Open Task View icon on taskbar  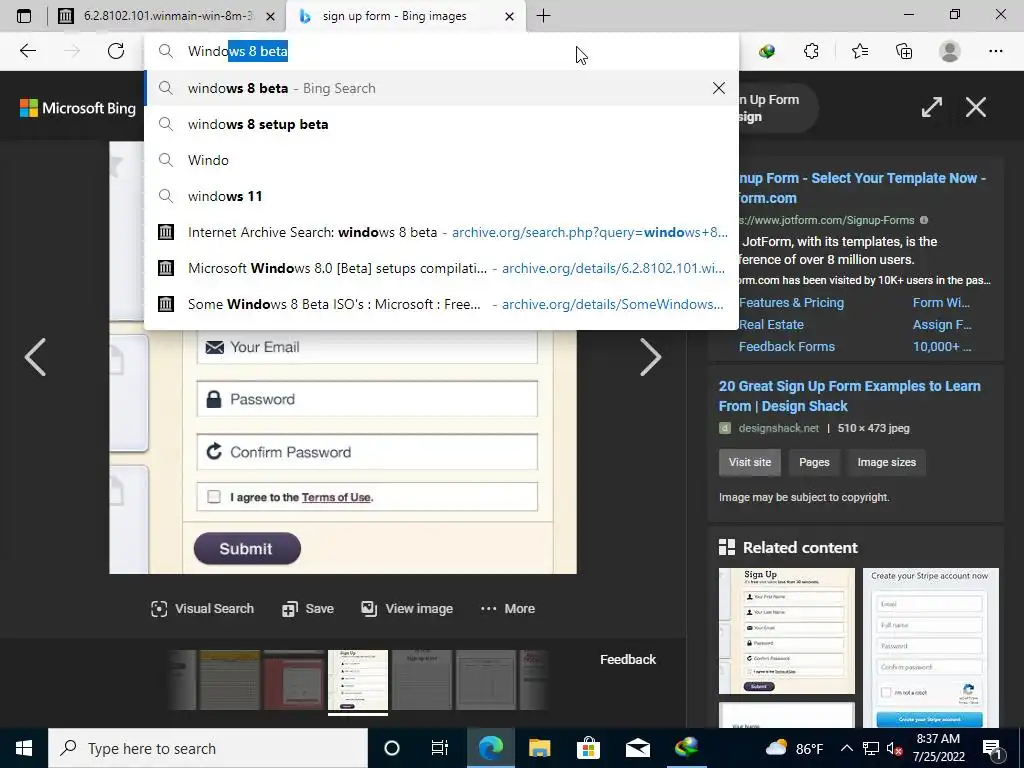tap(440, 748)
